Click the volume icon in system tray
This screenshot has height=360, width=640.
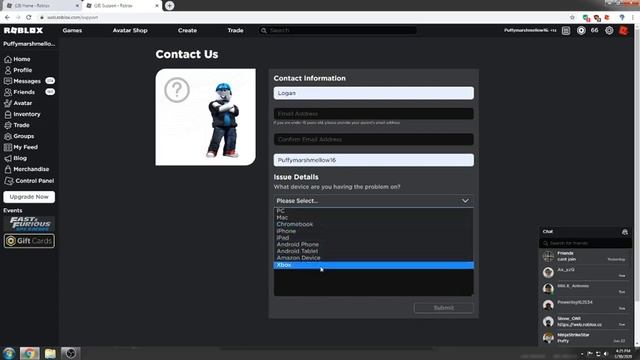(x=606, y=353)
